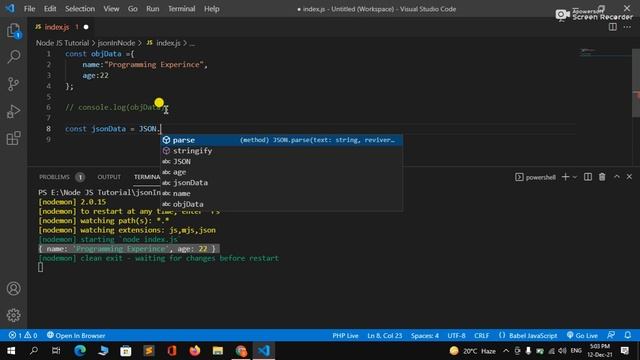Open the Run and Debug view
Screen dimensions: 640x360
point(13,111)
